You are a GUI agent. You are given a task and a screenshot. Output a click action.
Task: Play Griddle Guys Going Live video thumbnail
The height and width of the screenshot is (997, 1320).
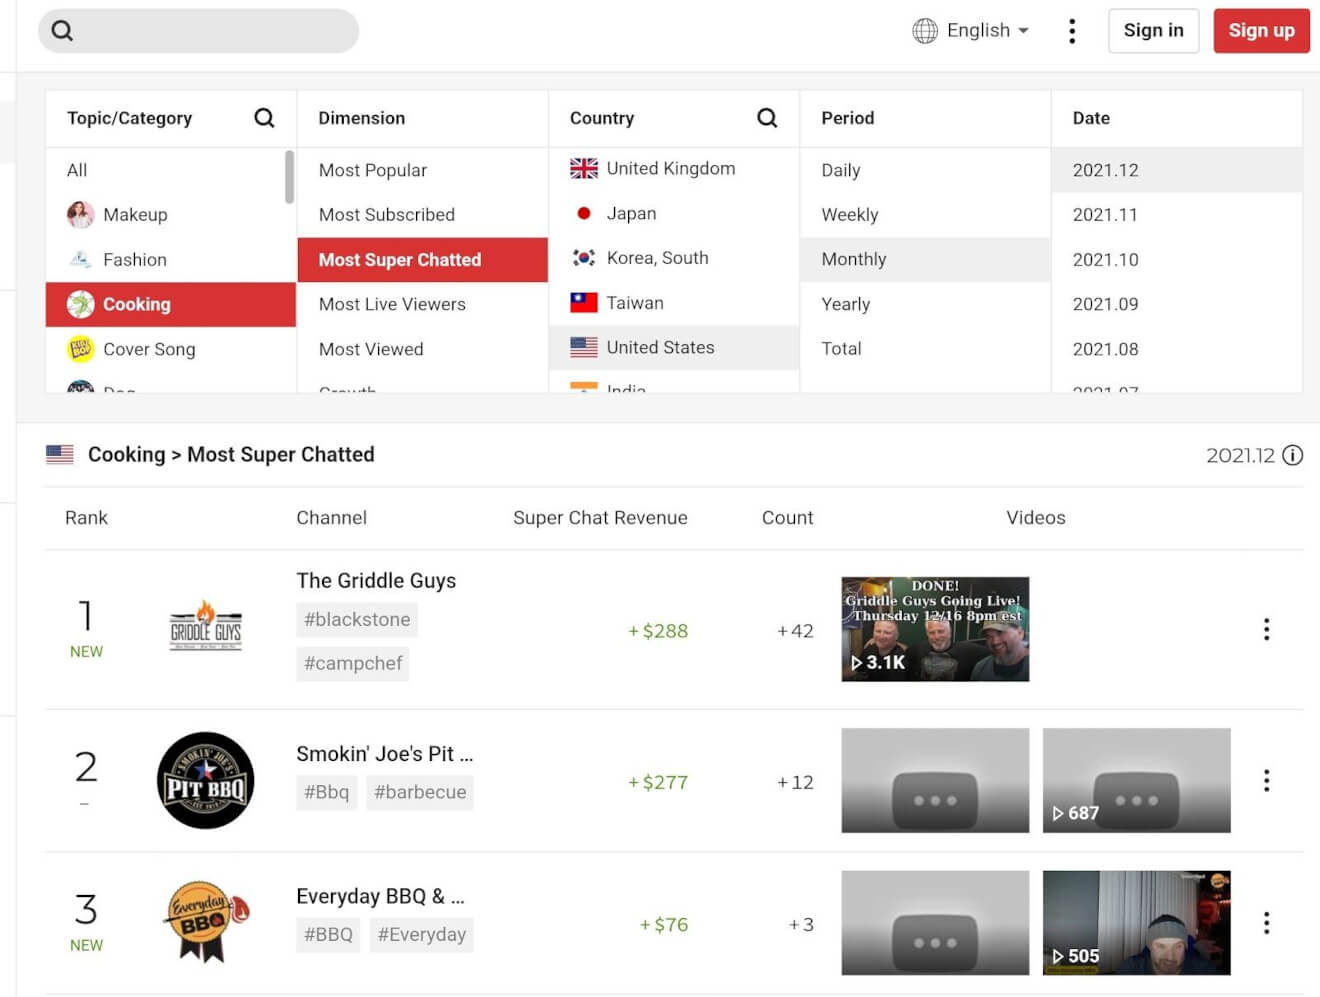pos(935,629)
